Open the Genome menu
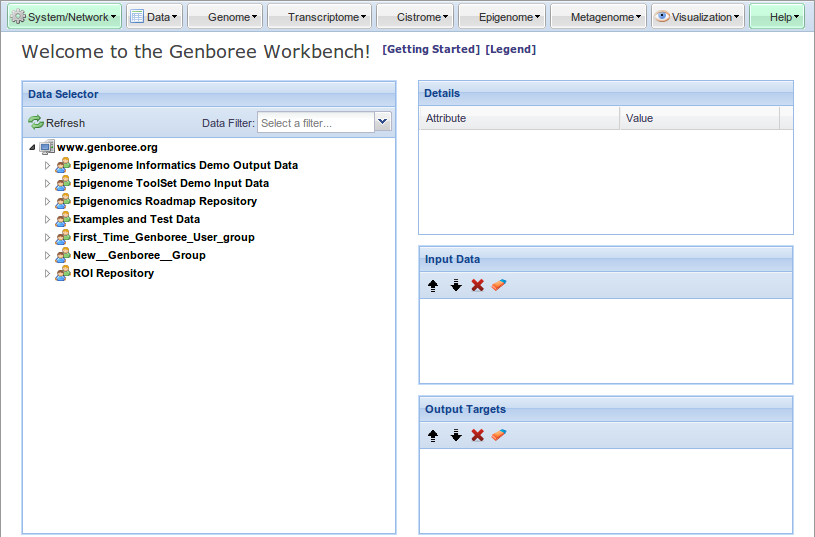Viewport: 815px width, 537px height. 226,17
